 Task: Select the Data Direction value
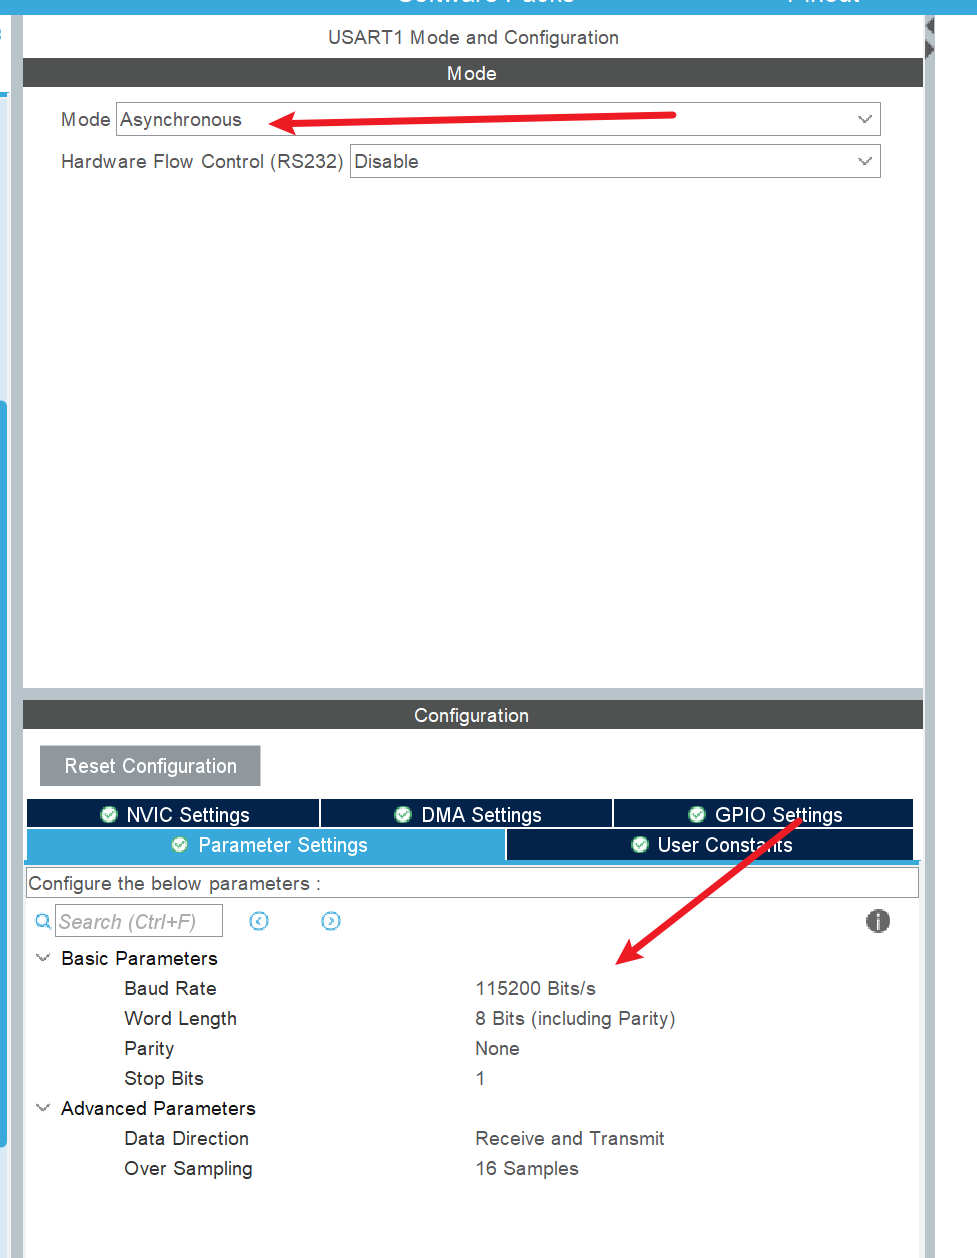click(569, 1139)
